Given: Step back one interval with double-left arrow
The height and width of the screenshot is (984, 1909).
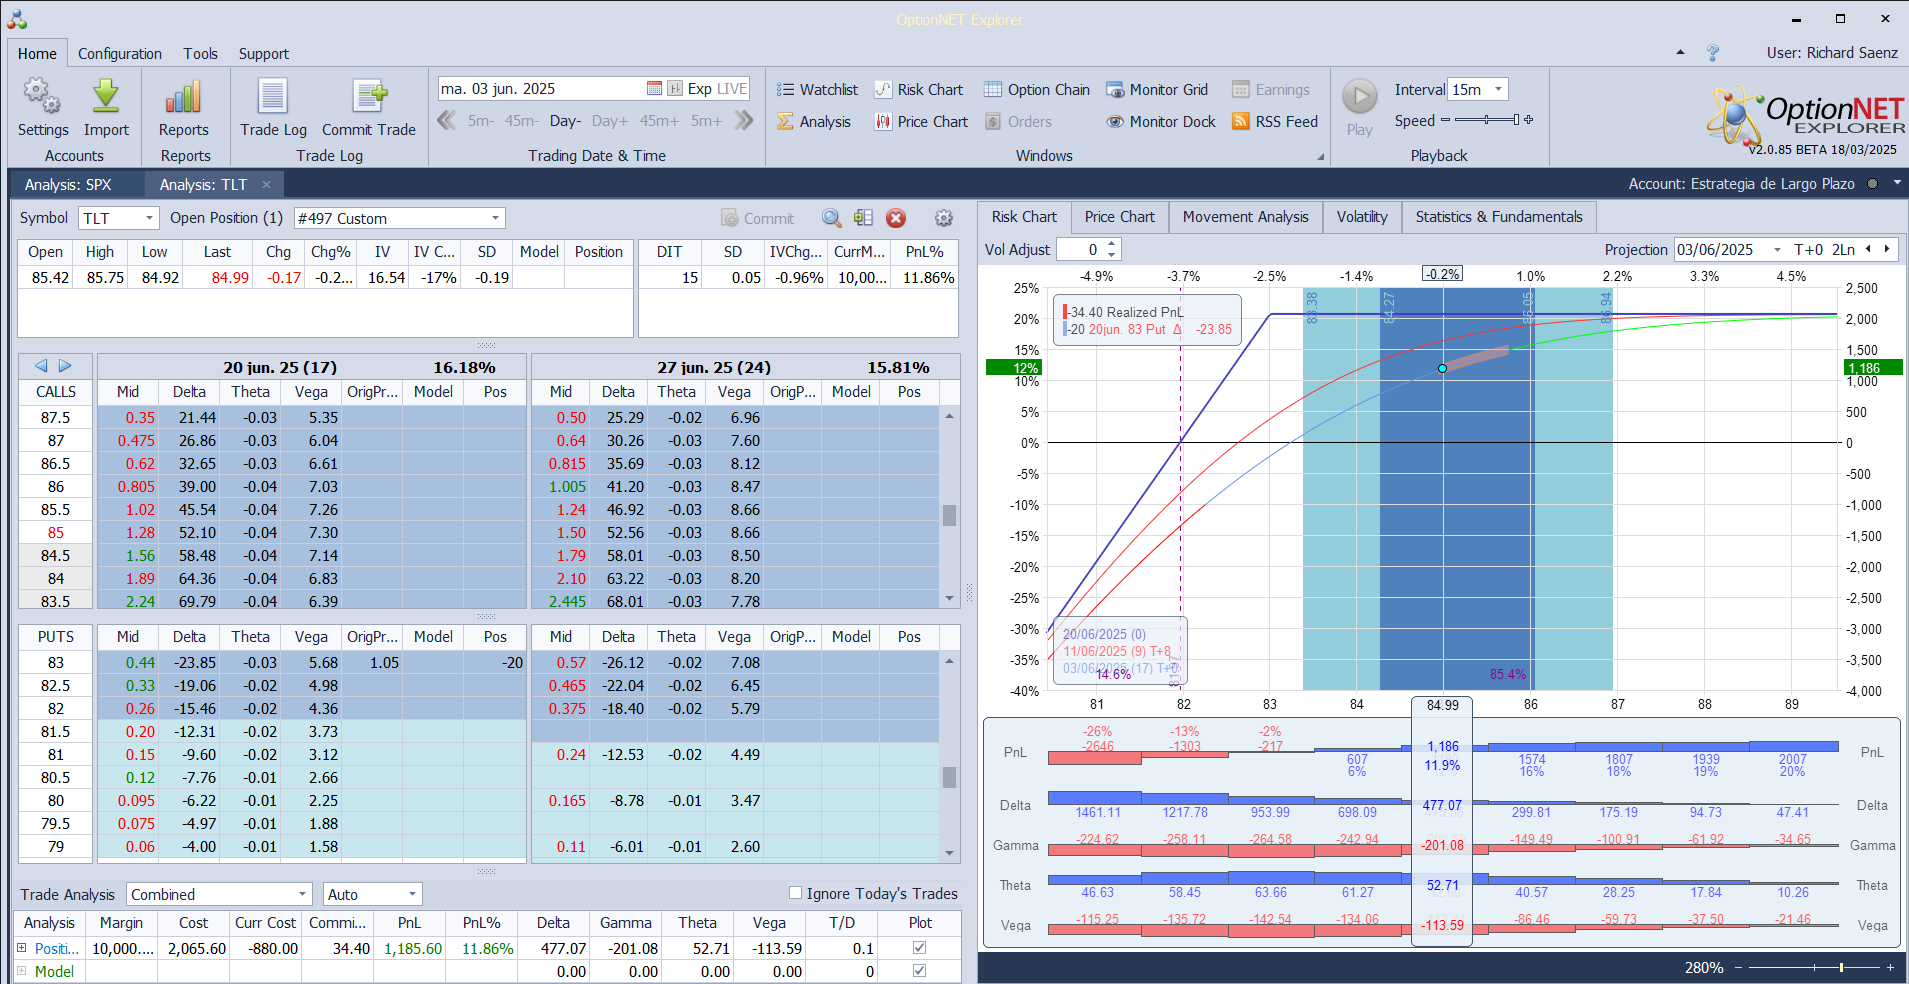Looking at the screenshot, I should [x=447, y=120].
